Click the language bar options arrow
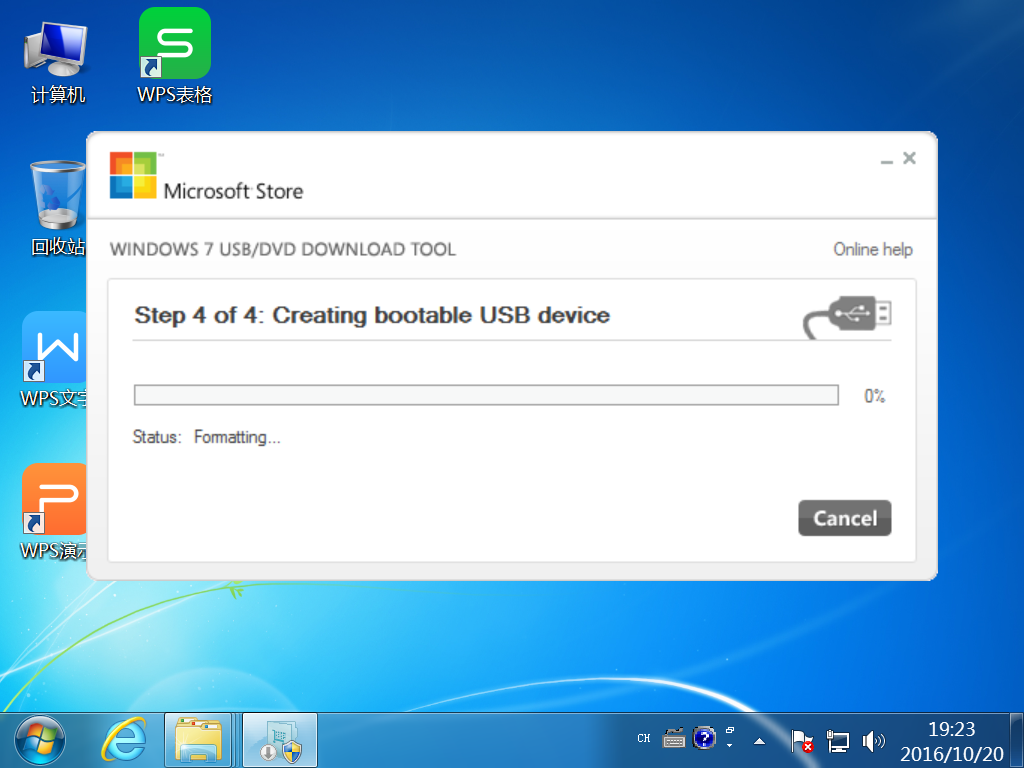1024x768 pixels. click(x=729, y=745)
